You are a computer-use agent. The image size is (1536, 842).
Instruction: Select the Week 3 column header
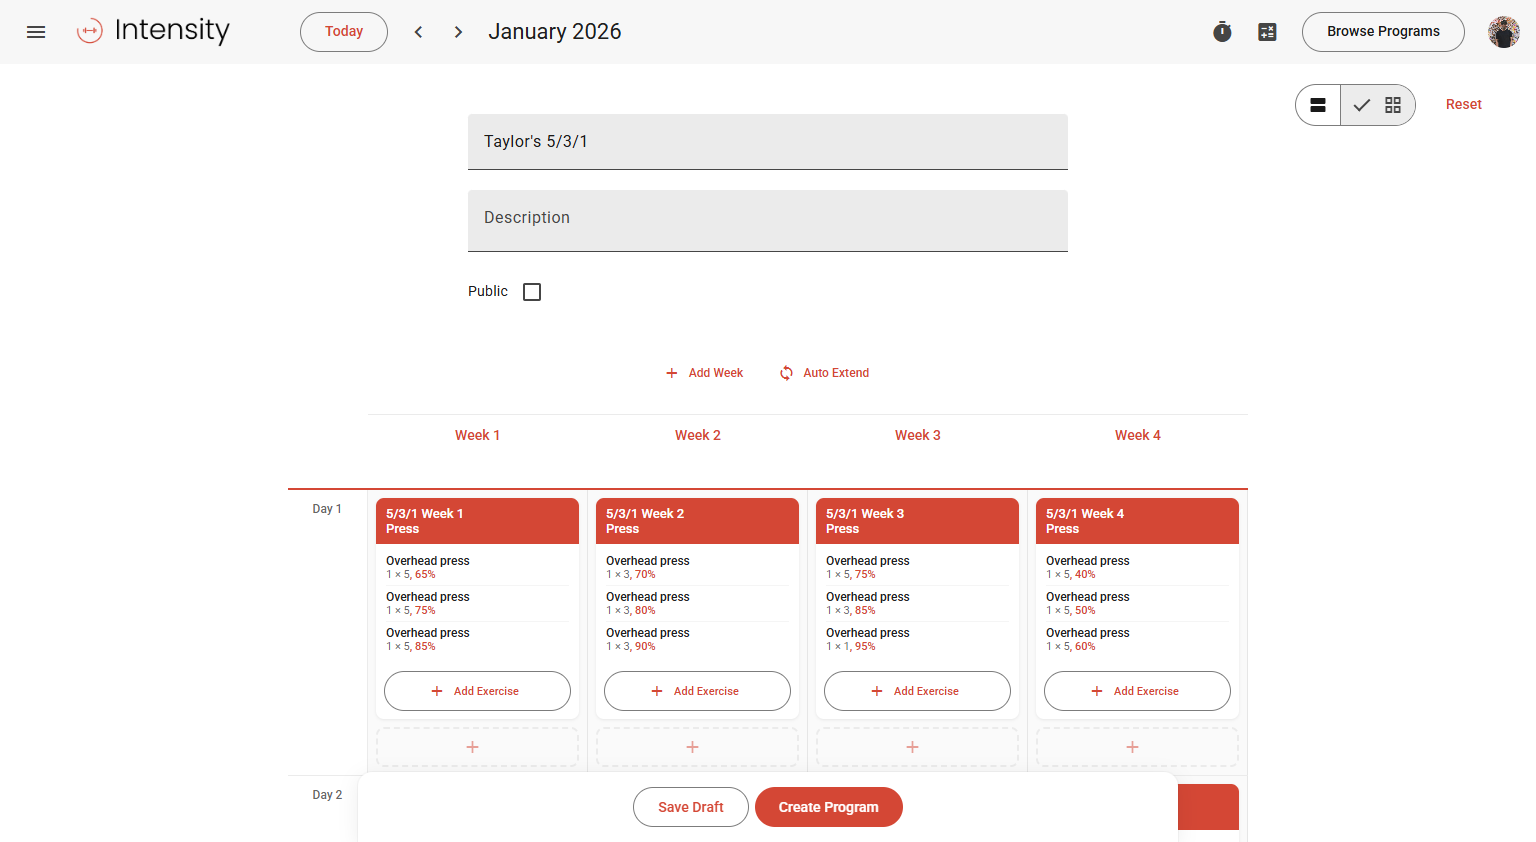917,435
